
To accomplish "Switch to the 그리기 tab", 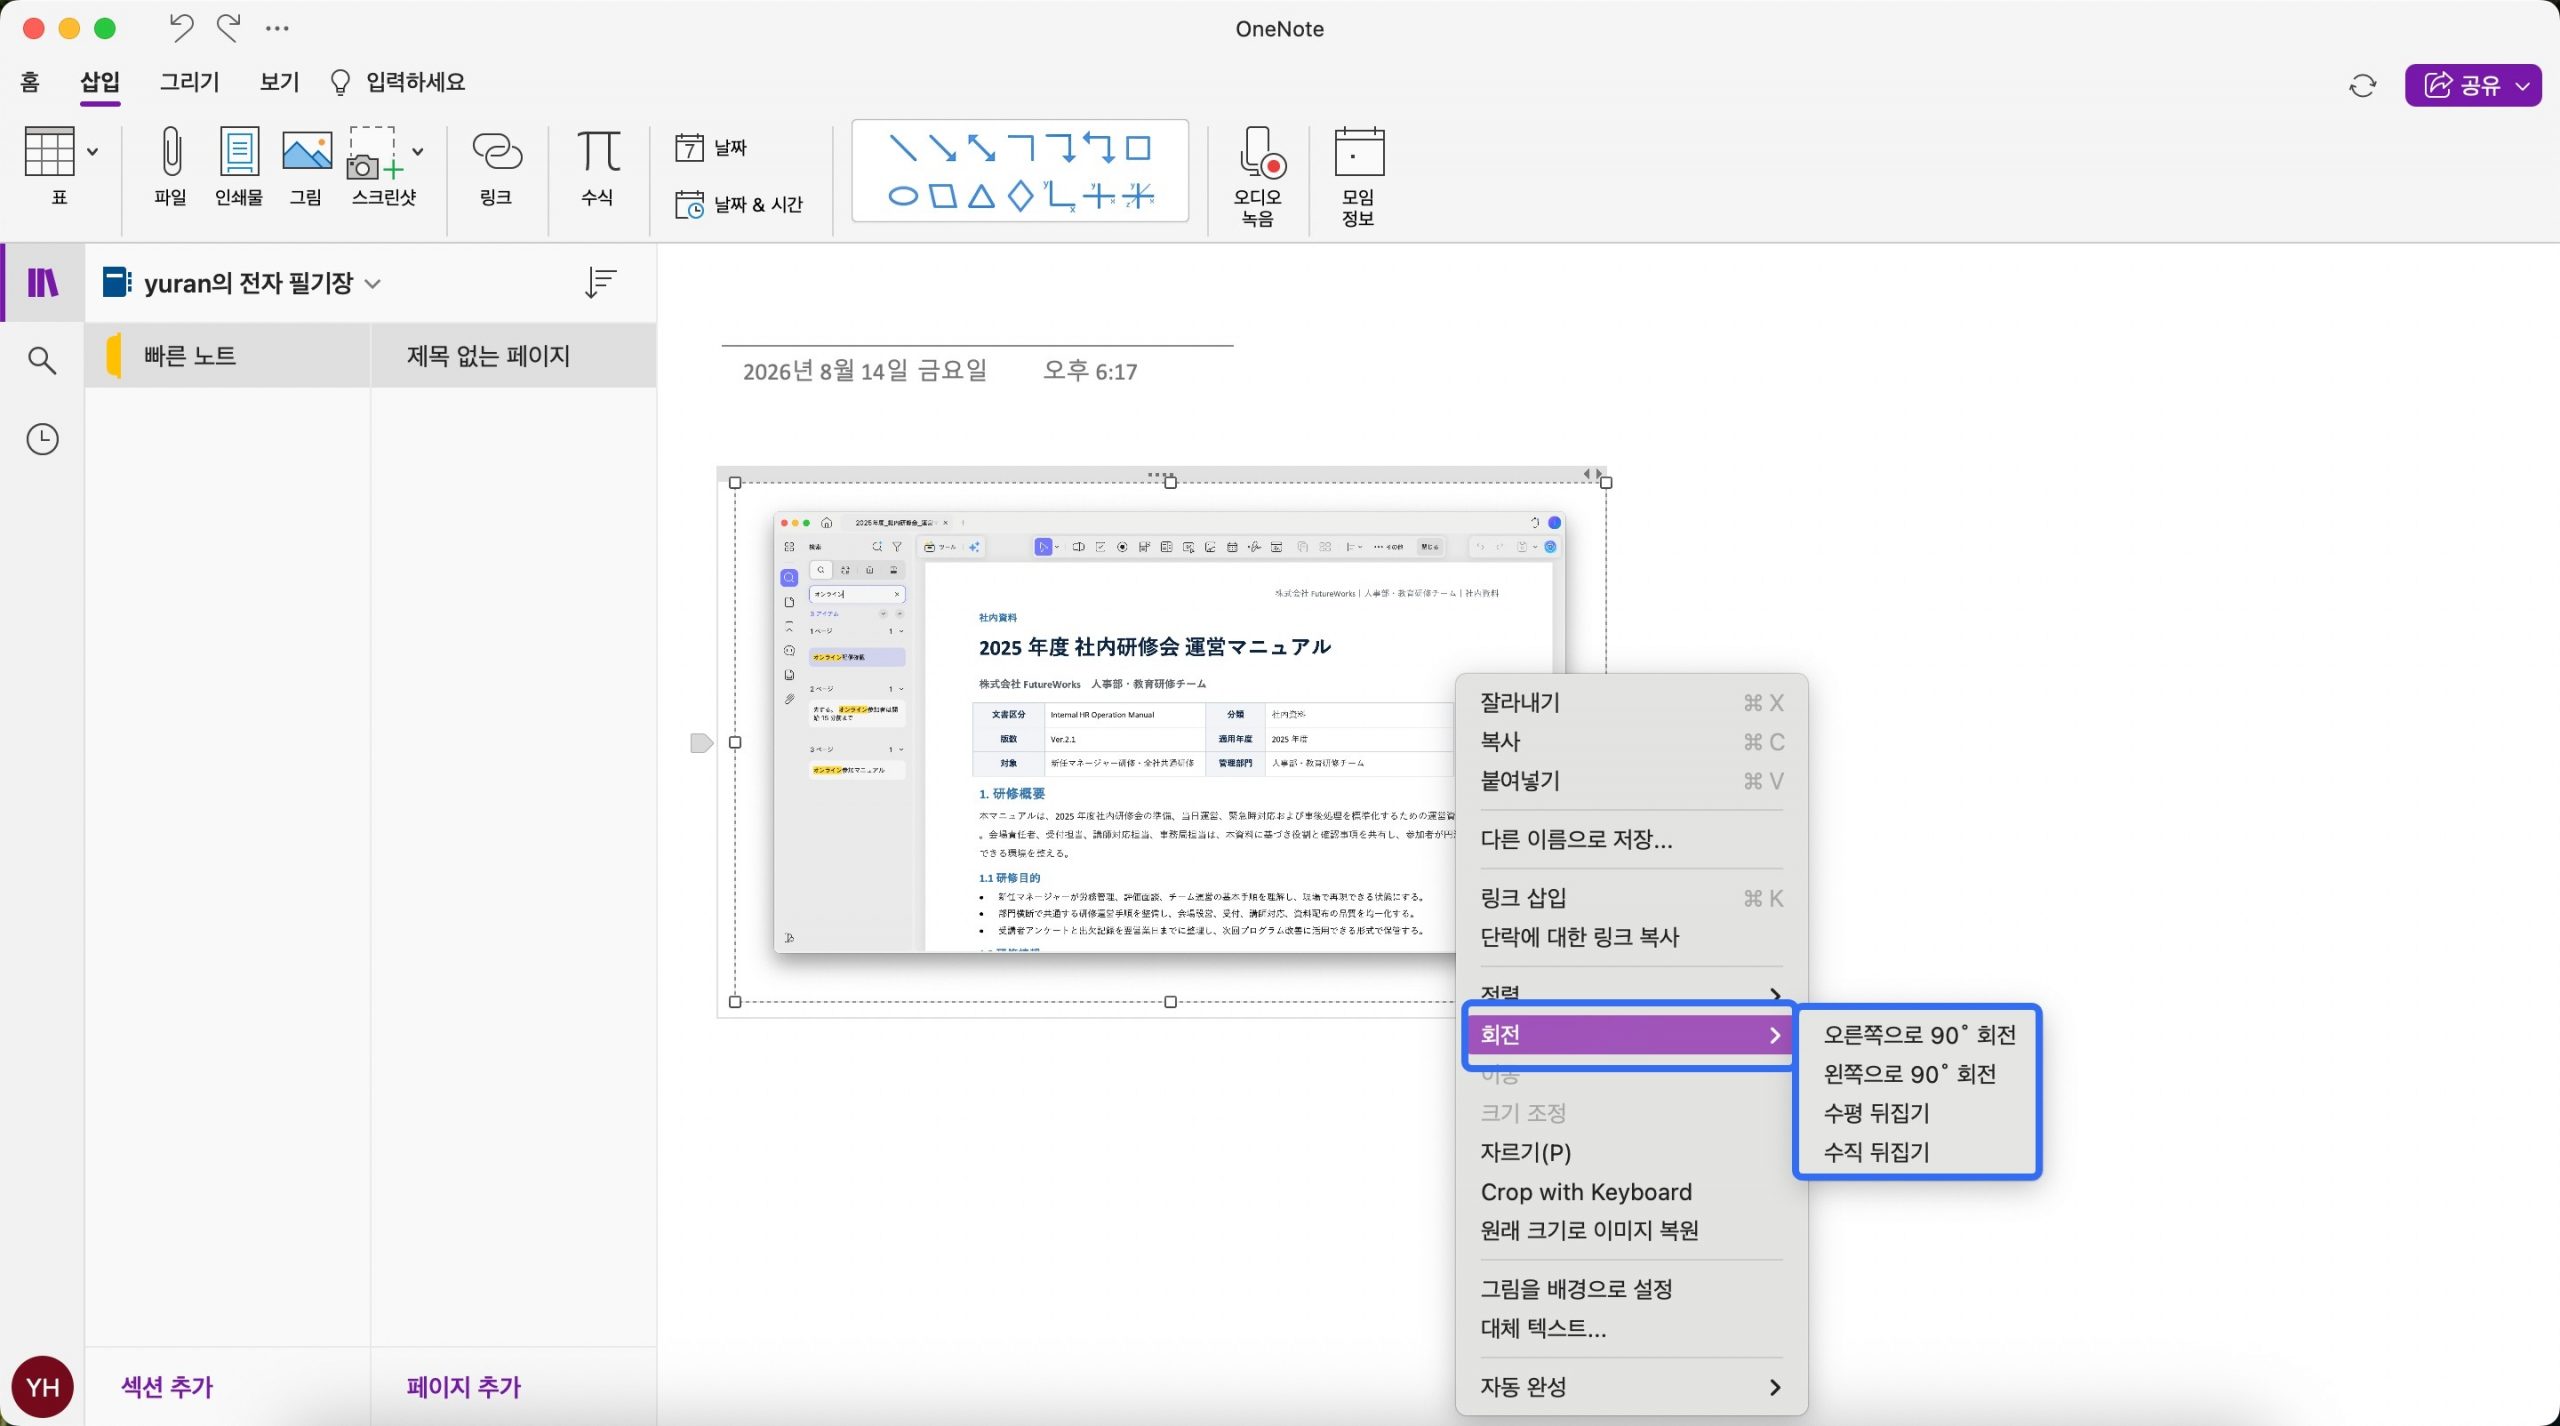I will pyautogui.click(x=190, y=82).
